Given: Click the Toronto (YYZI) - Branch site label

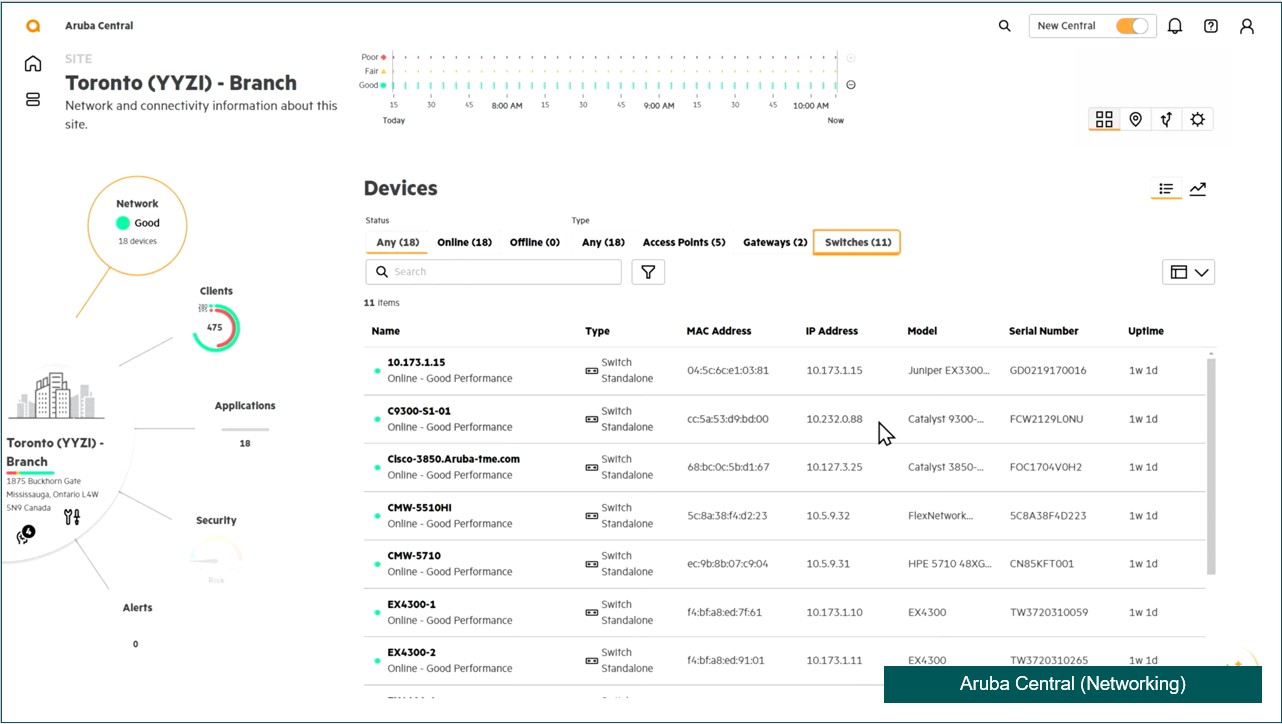Looking at the screenshot, I should coord(55,452).
